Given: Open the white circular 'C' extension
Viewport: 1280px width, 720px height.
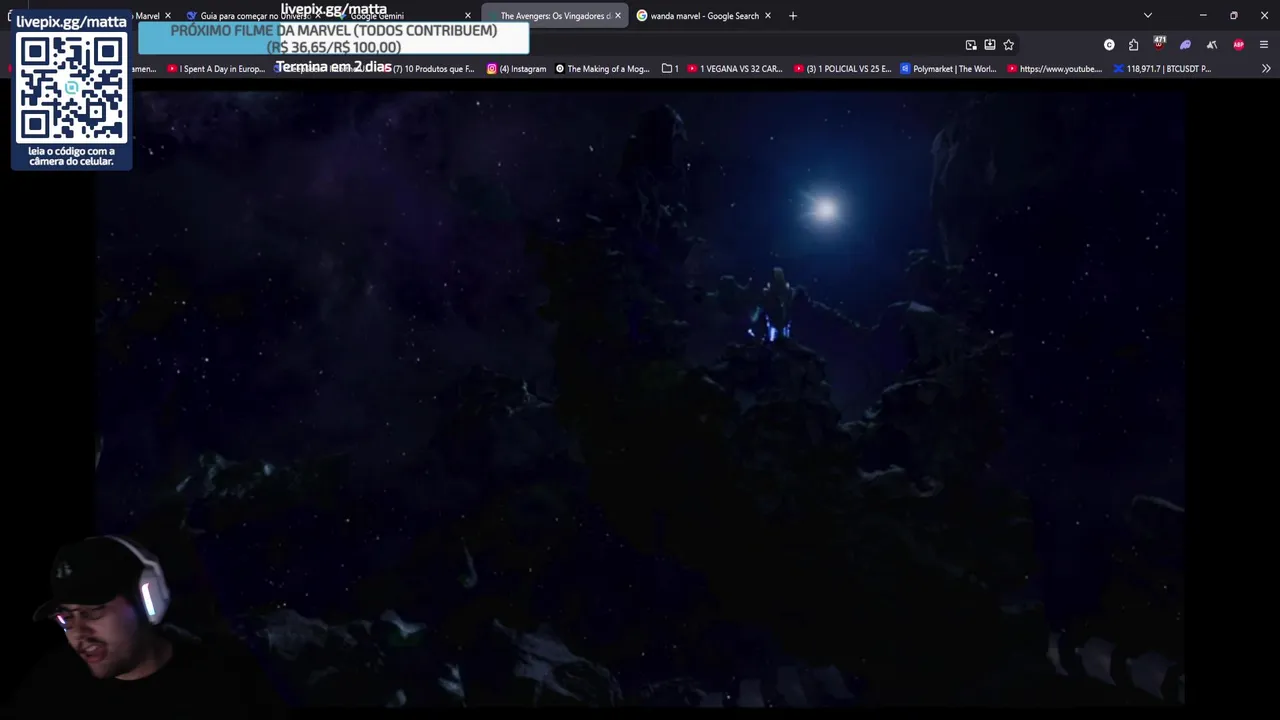Looking at the screenshot, I should click(1109, 45).
